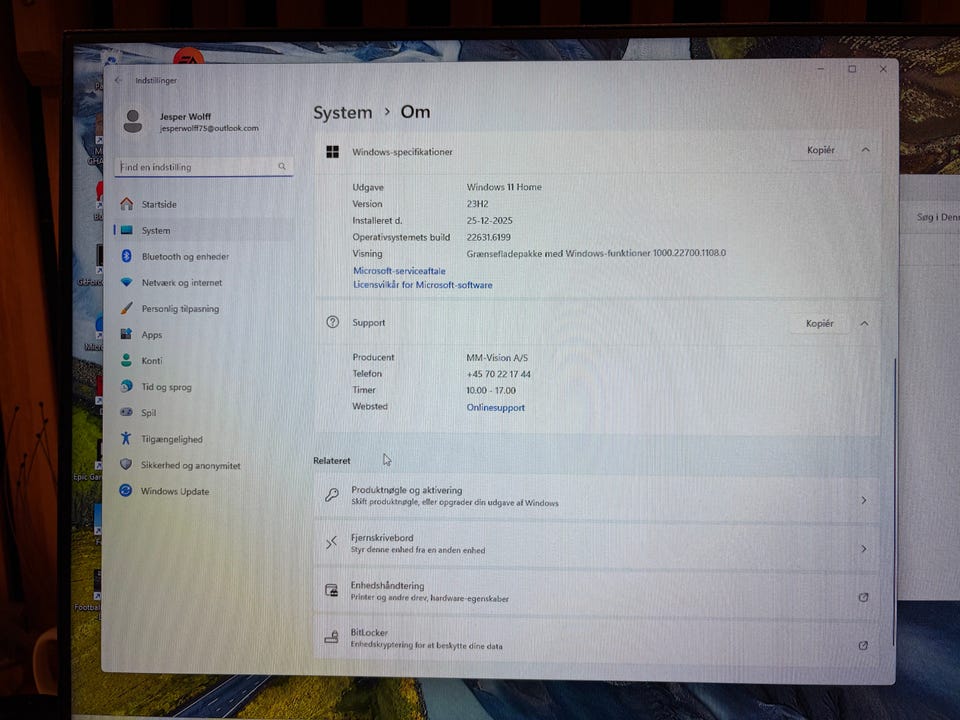
Task: Click the 23H2 version value
Action: pyautogui.click(x=477, y=204)
